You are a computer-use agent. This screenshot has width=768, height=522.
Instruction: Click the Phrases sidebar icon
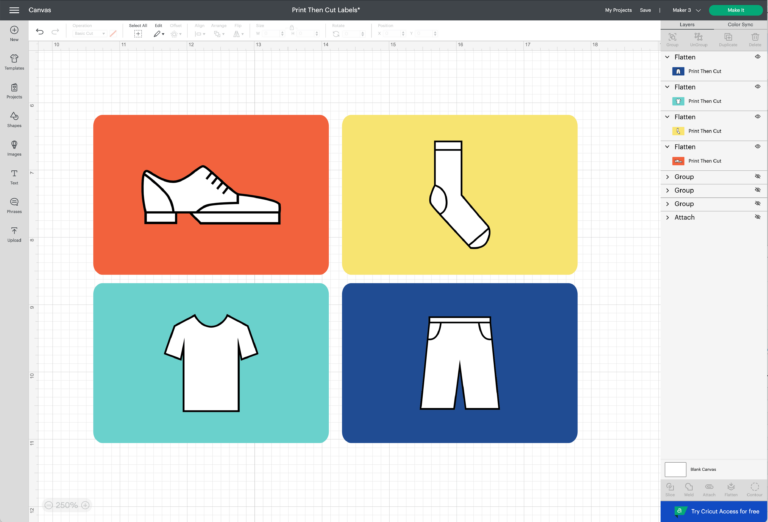14,204
